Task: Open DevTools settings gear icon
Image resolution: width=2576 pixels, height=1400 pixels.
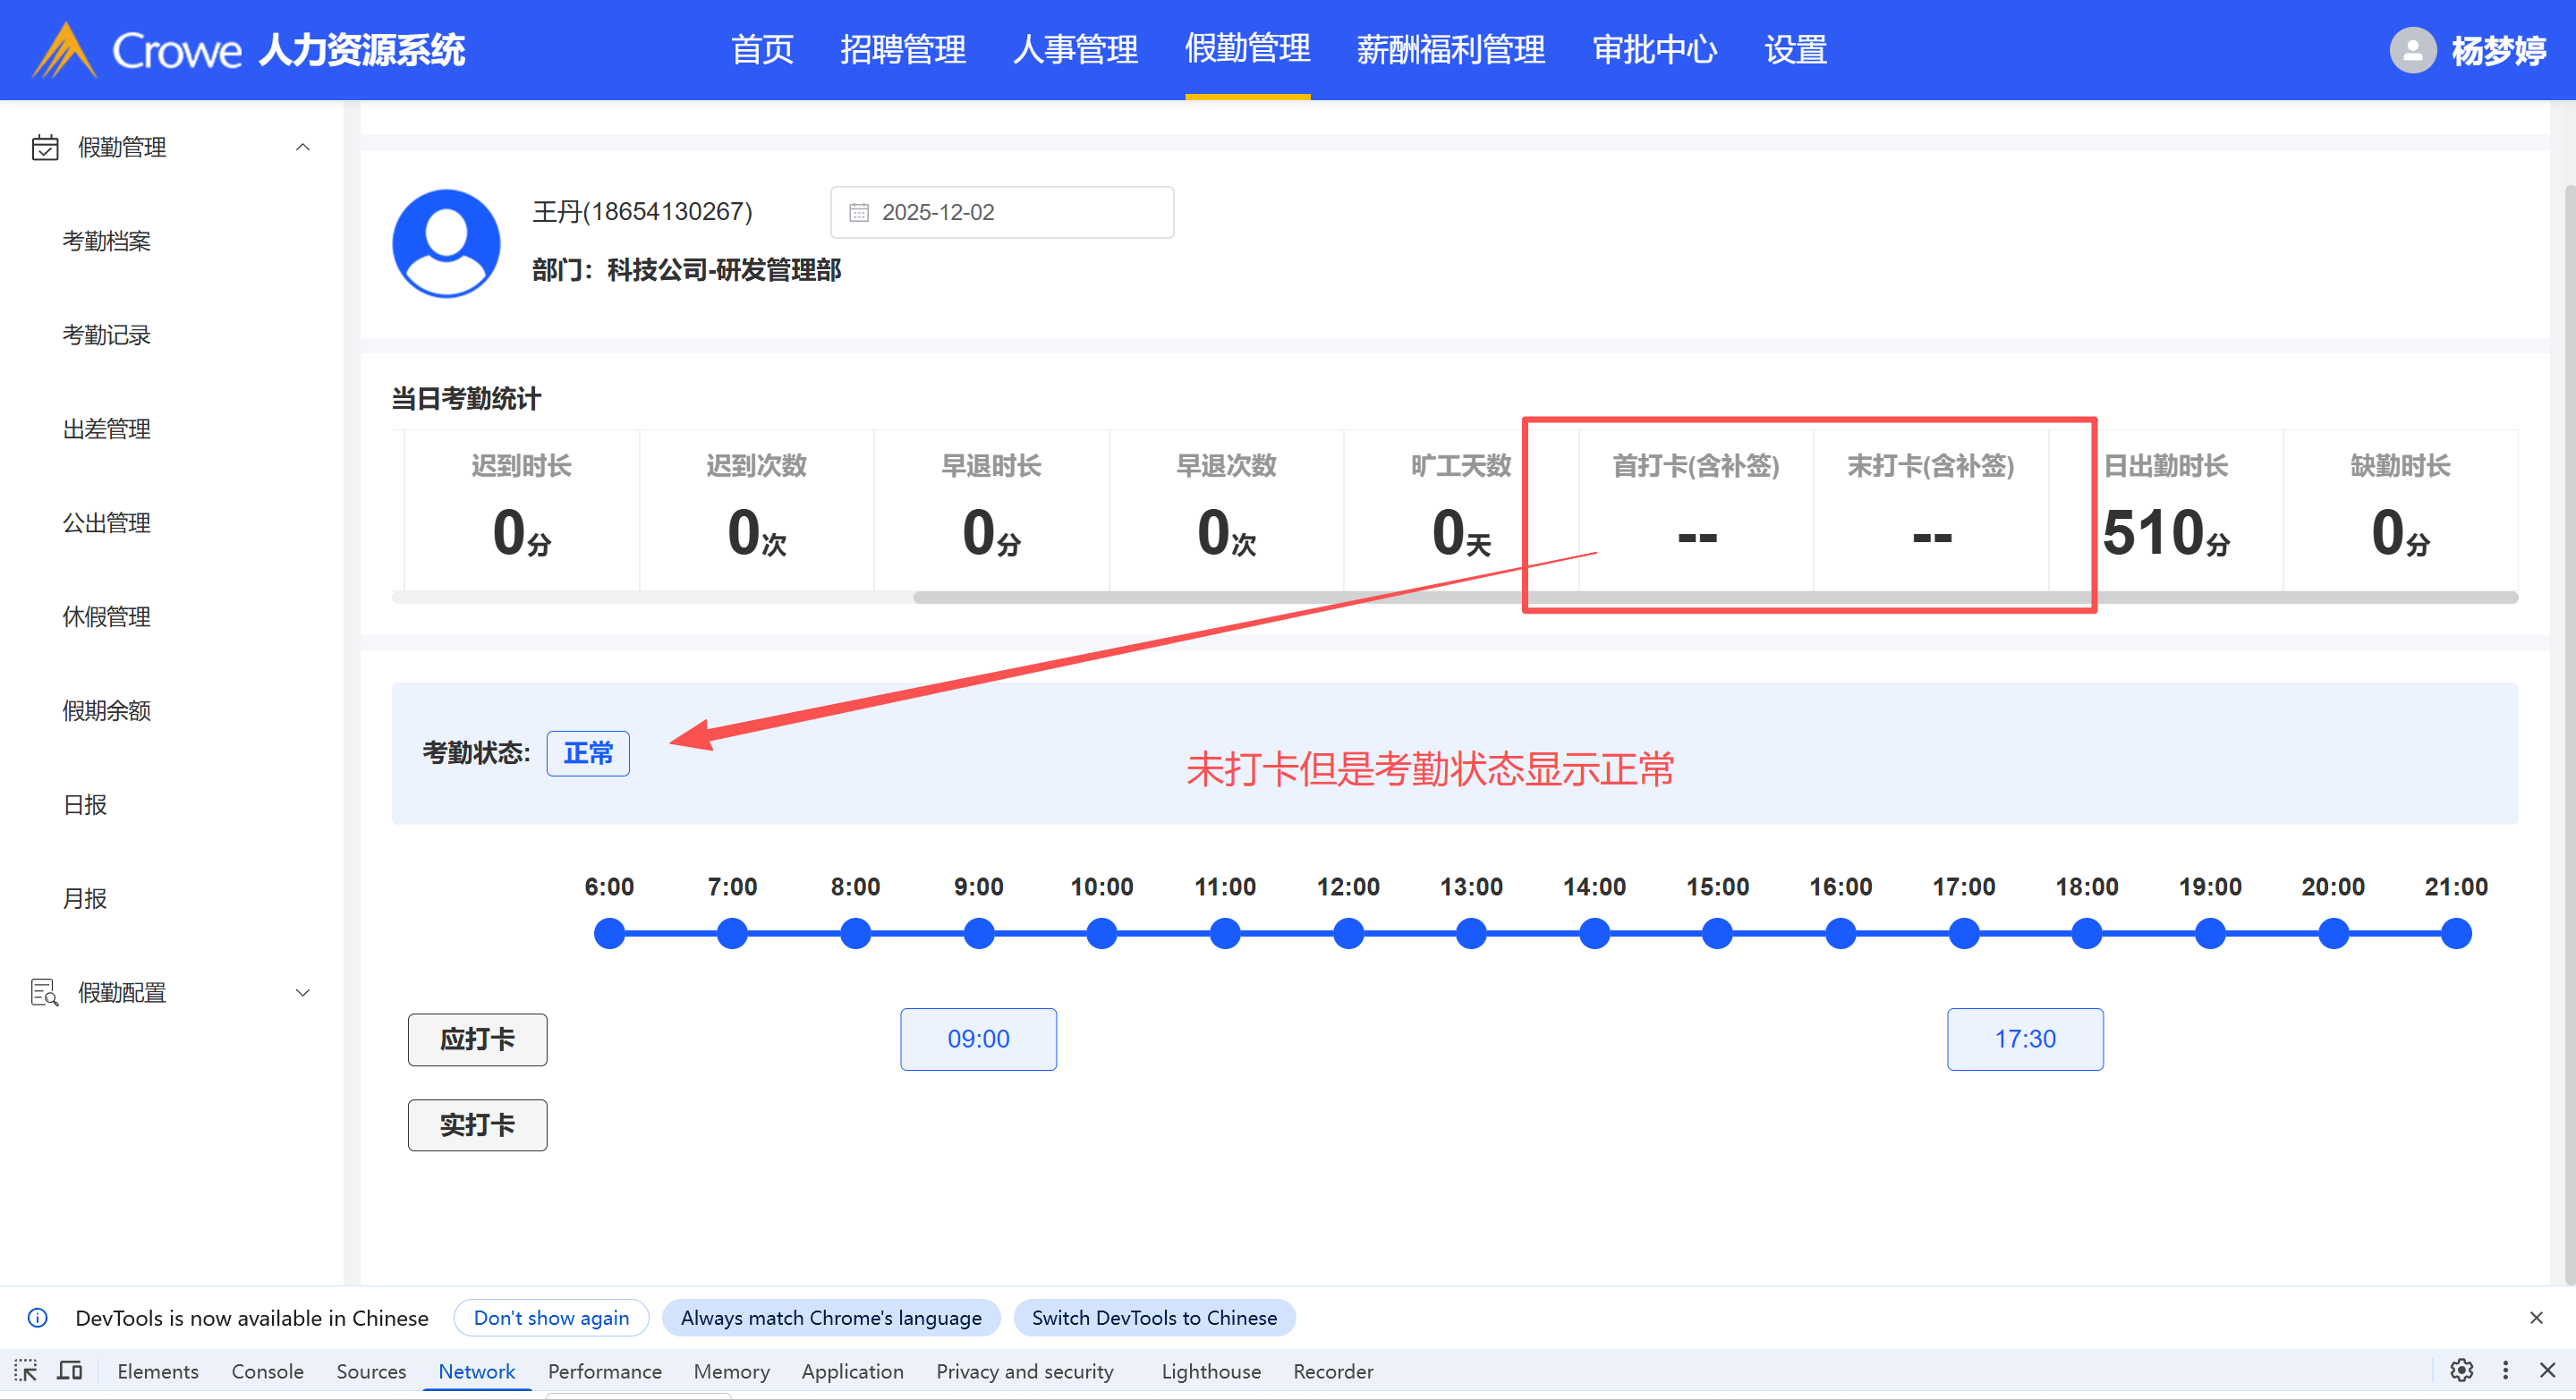Action: (x=2461, y=1370)
